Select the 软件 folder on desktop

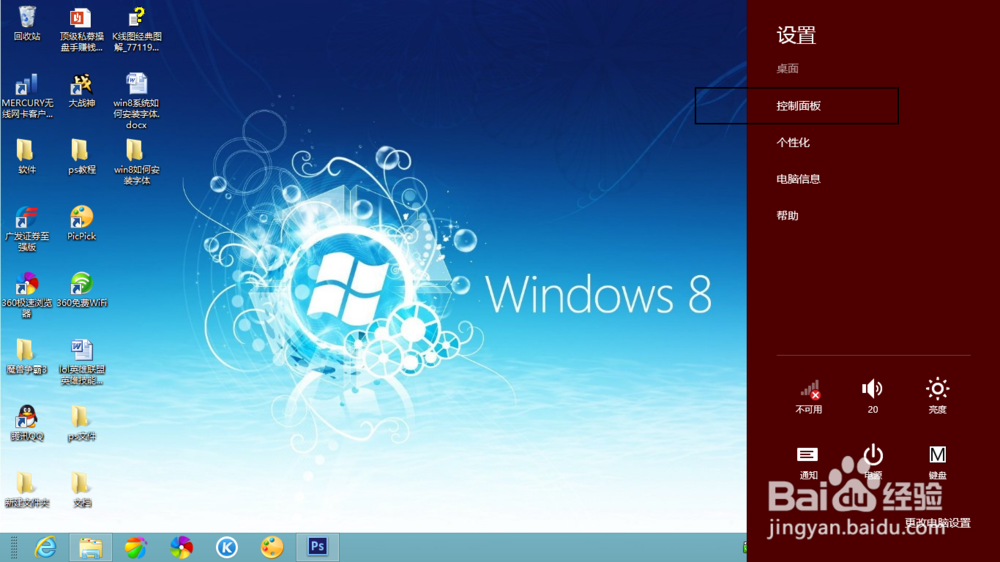tap(26, 156)
